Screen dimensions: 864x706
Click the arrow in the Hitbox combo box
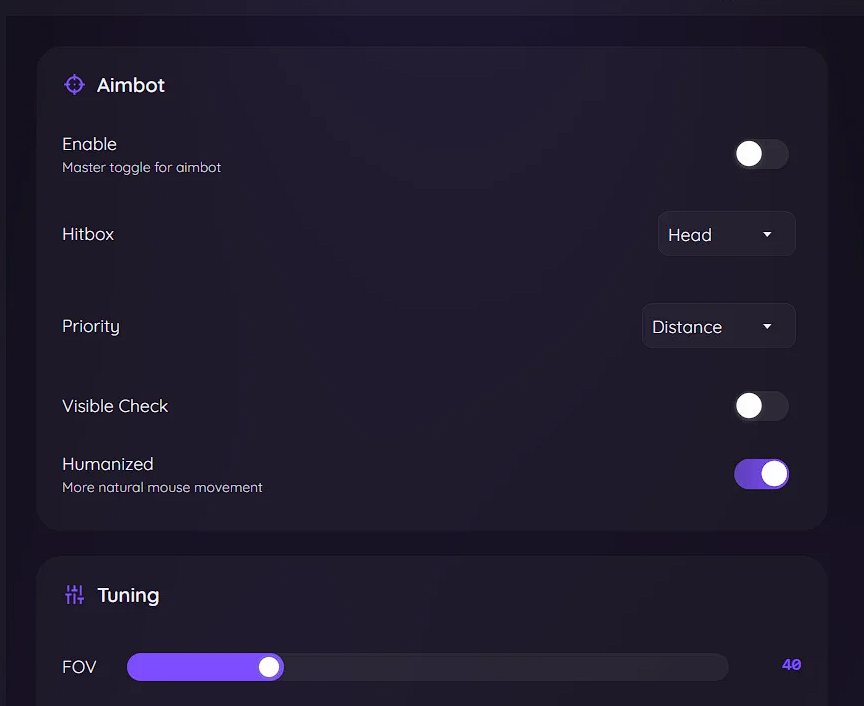(767, 234)
